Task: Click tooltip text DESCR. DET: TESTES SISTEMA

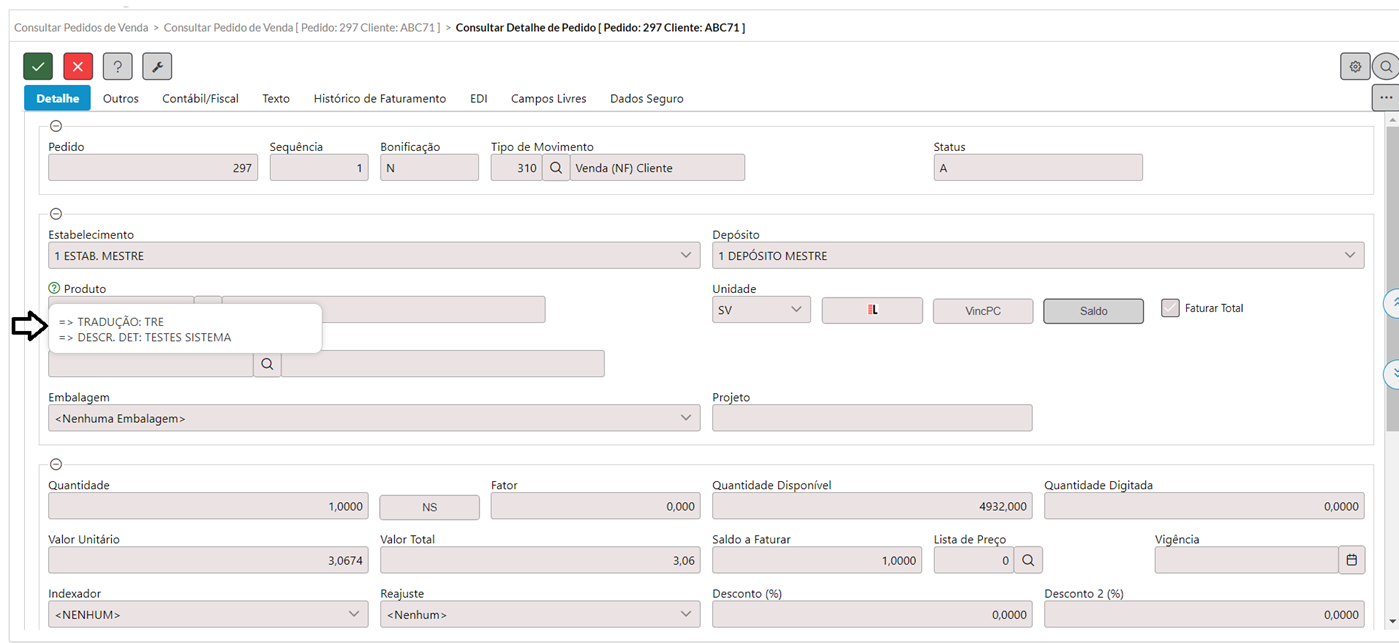Action: [145, 338]
